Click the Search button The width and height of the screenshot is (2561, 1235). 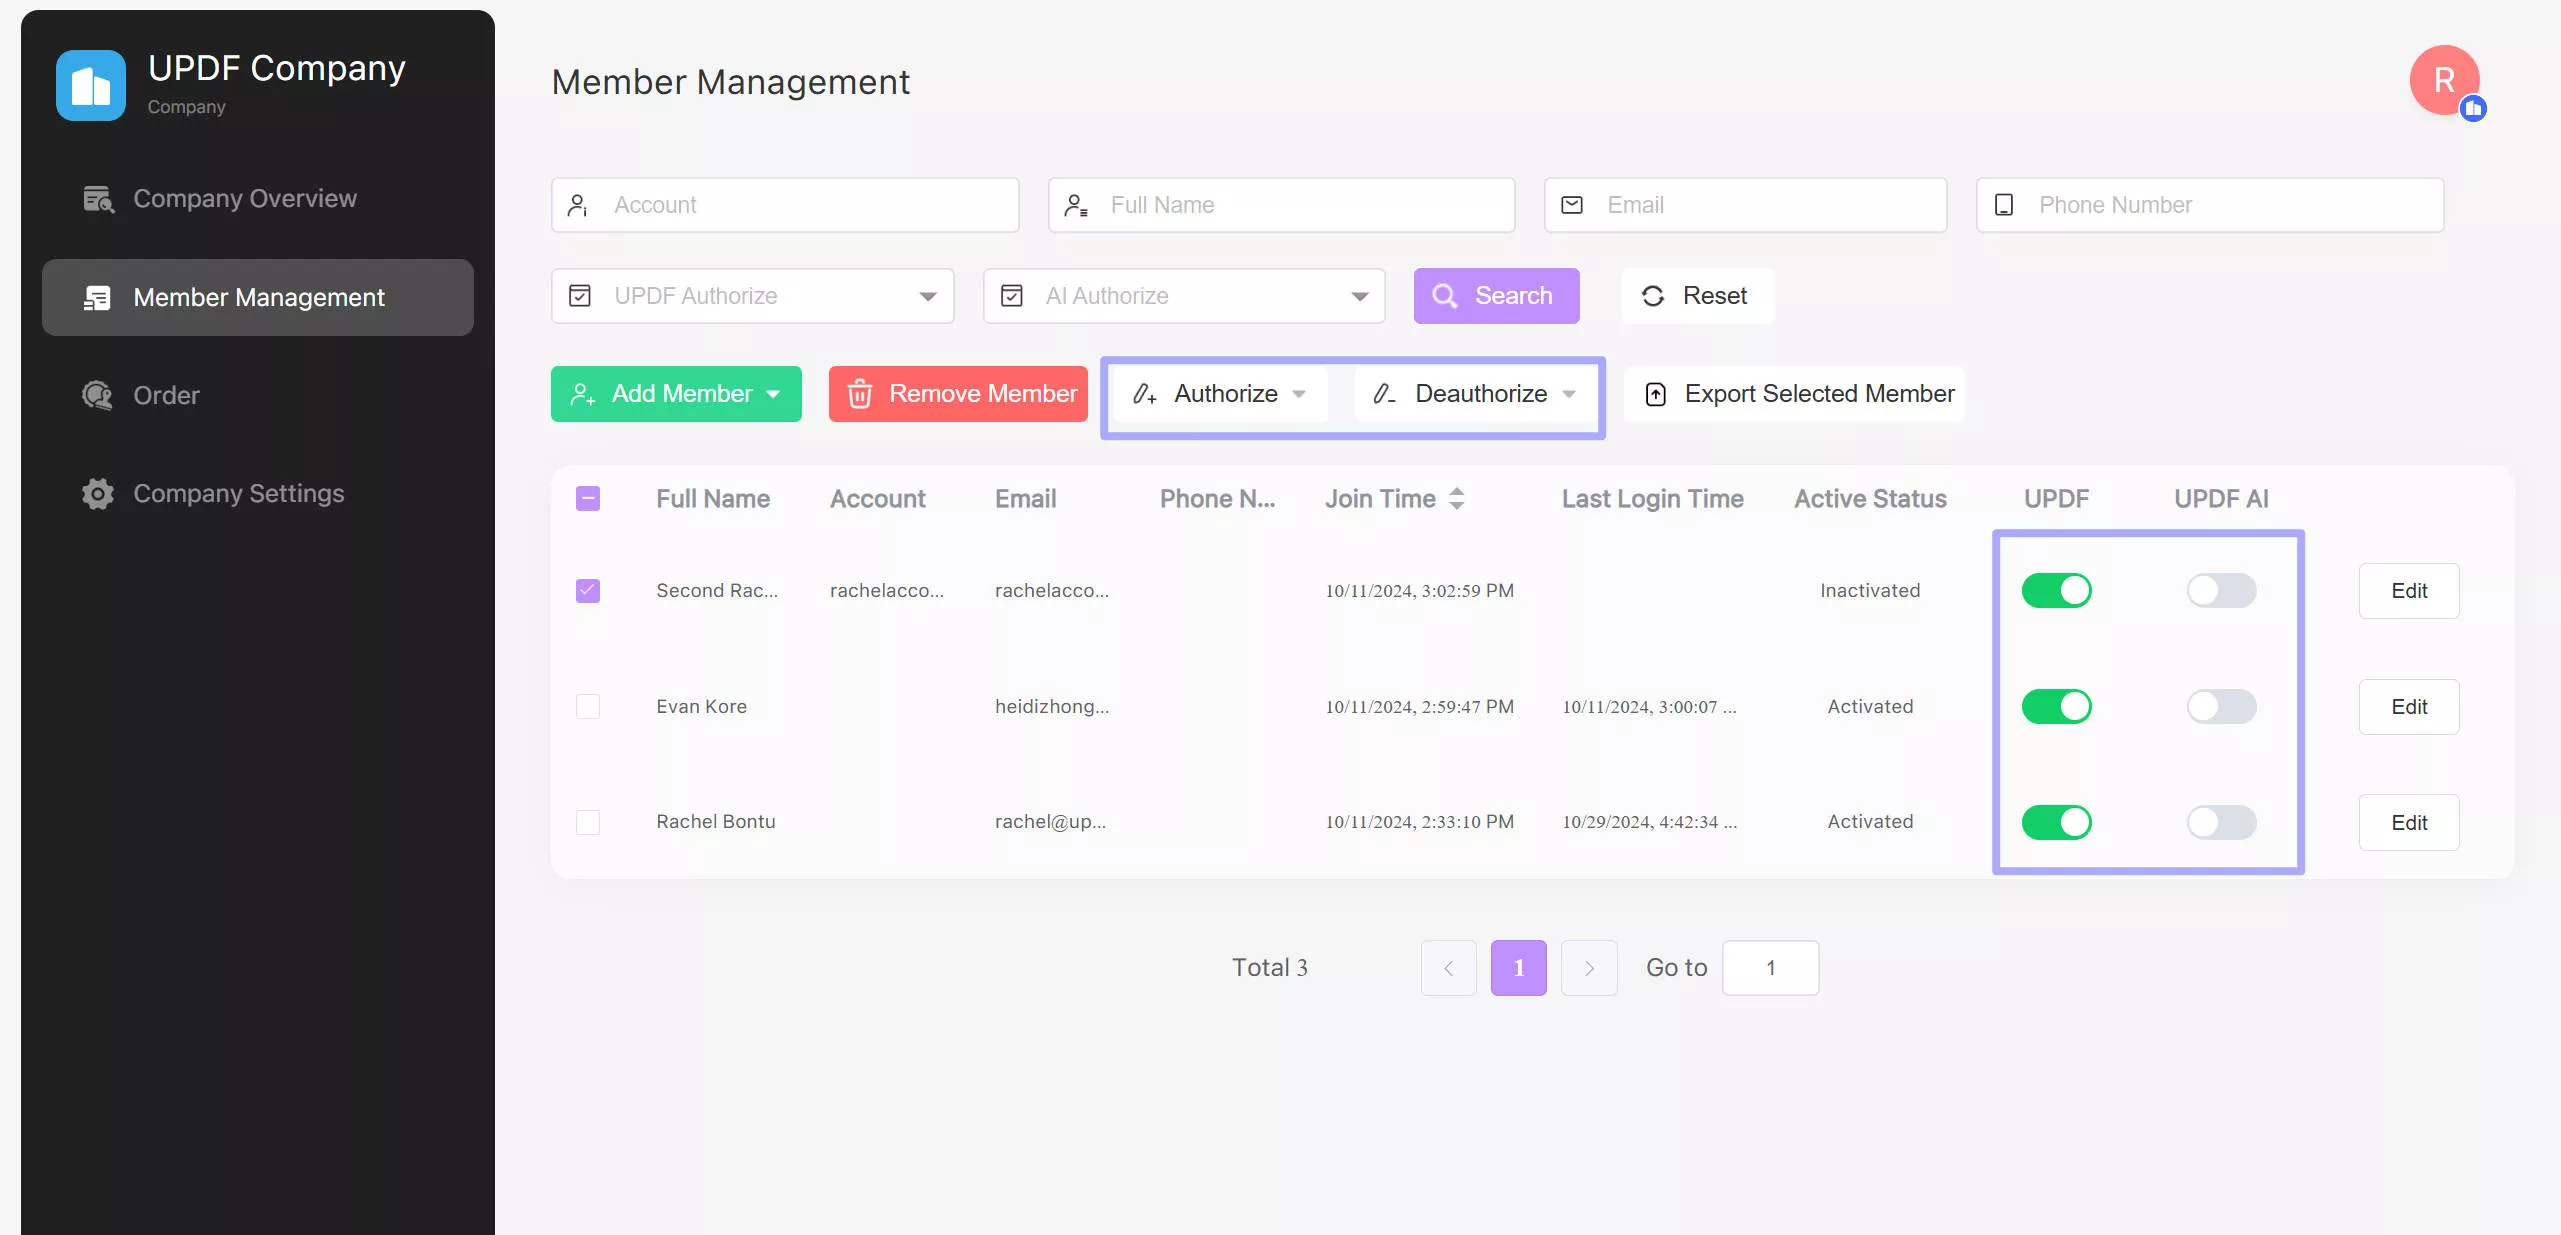pyautogui.click(x=1496, y=296)
